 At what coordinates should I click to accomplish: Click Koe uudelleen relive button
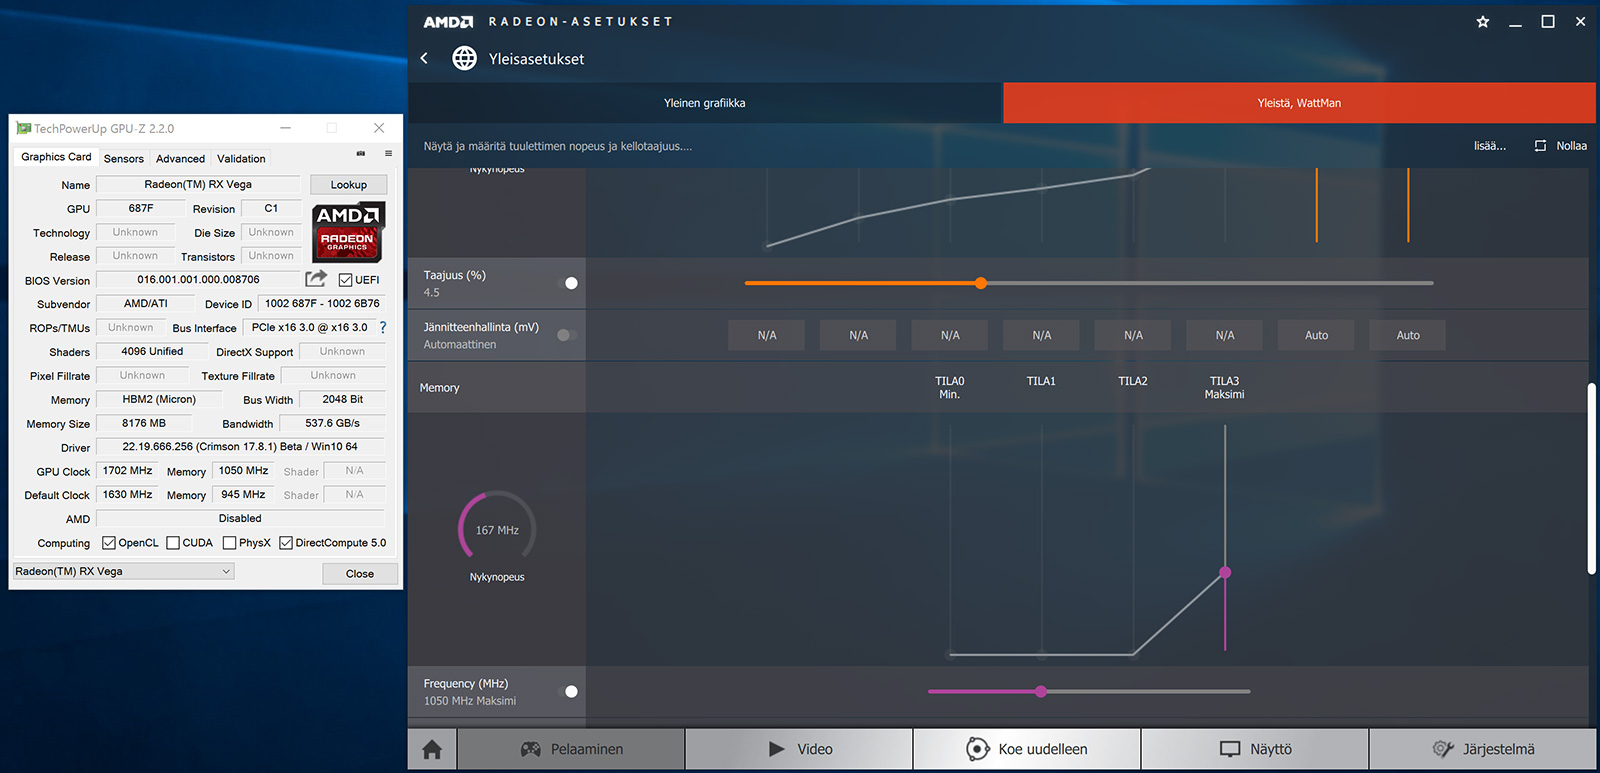(x=1027, y=749)
